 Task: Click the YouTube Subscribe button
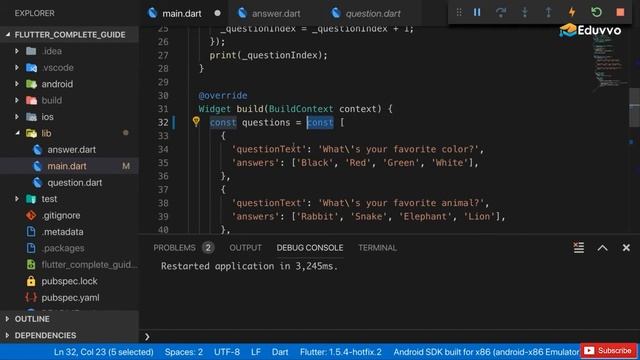(x=609, y=351)
